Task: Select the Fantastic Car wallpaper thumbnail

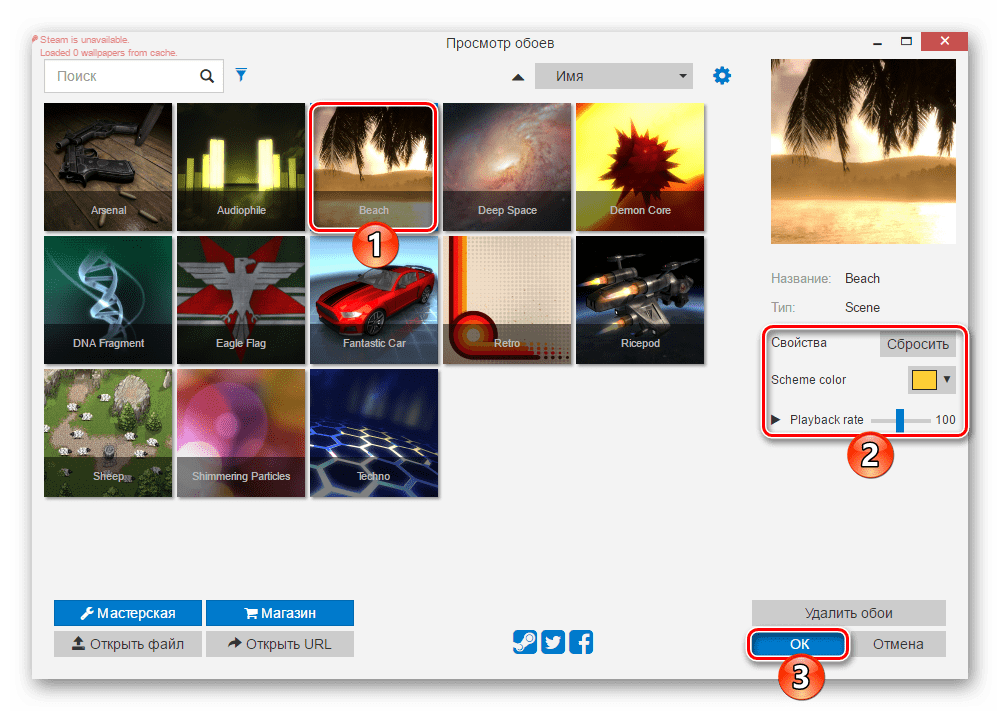Action: click(374, 299)
